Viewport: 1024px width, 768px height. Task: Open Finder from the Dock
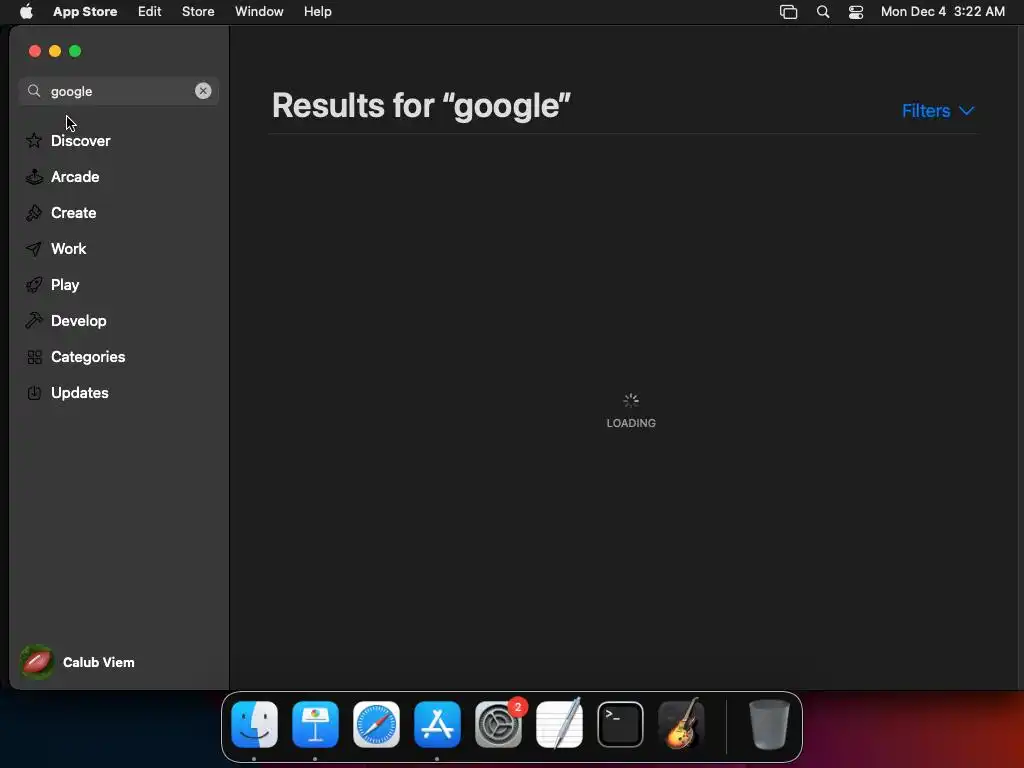[255, 724]
